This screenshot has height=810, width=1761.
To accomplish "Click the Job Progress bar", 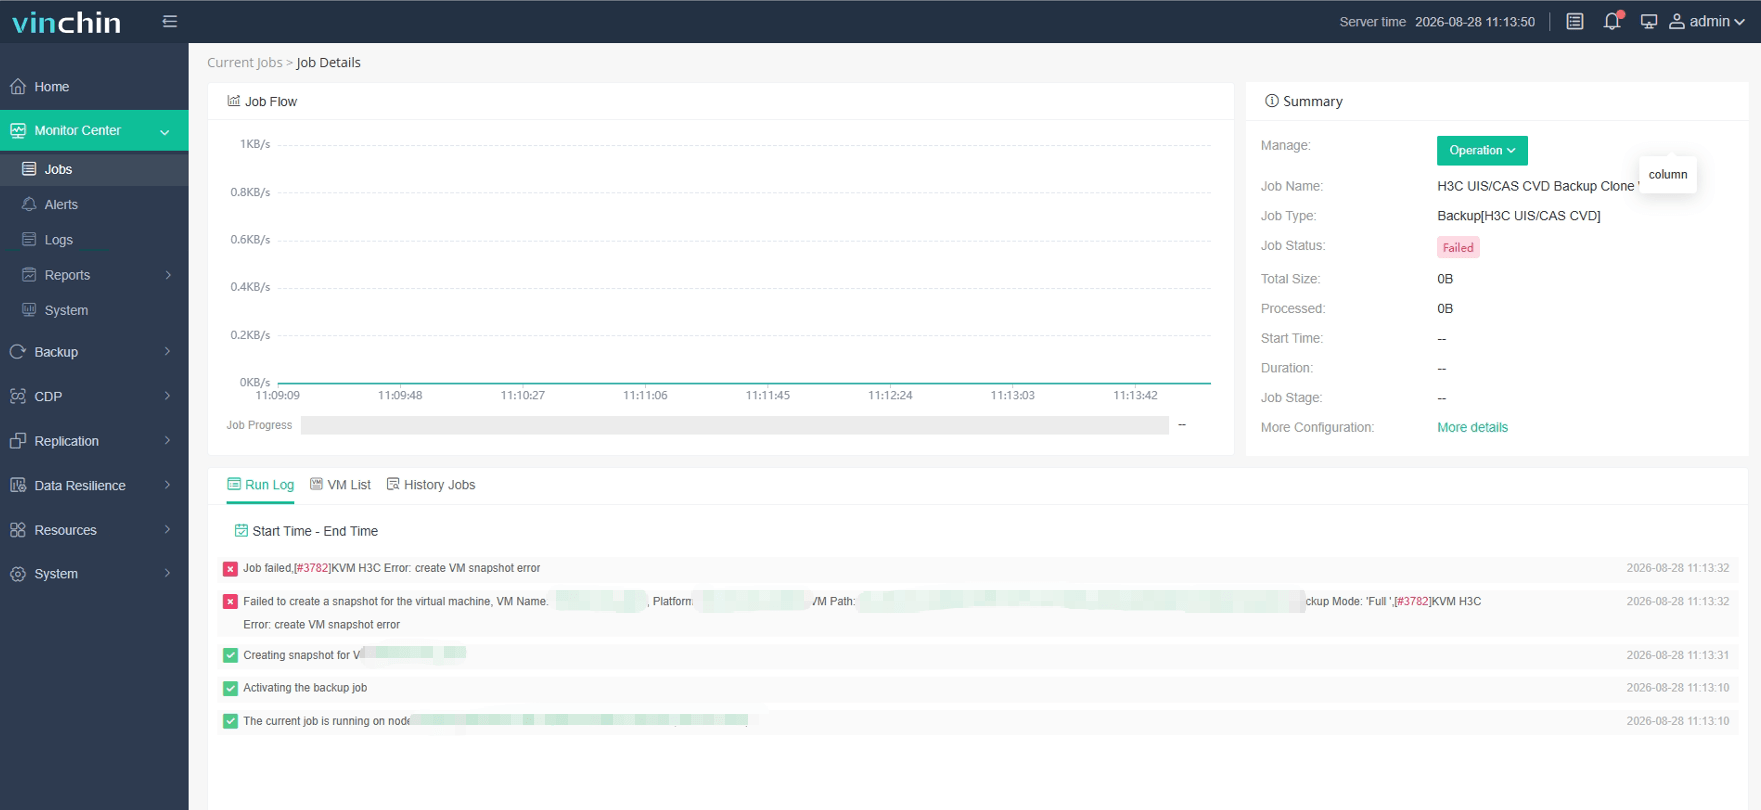I will click(735, 425).
